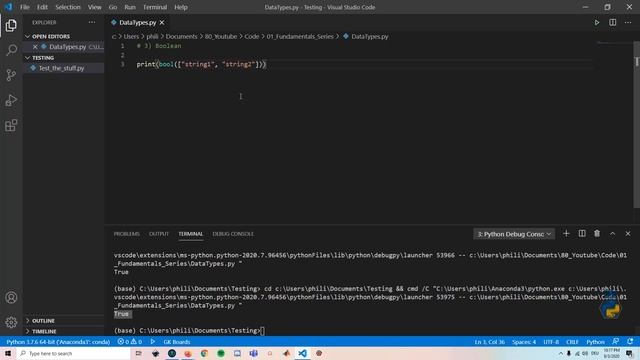The height and width of the screenshot is (360, 640).
Task: Open the Manage gear icon
Action: point(11,322)
